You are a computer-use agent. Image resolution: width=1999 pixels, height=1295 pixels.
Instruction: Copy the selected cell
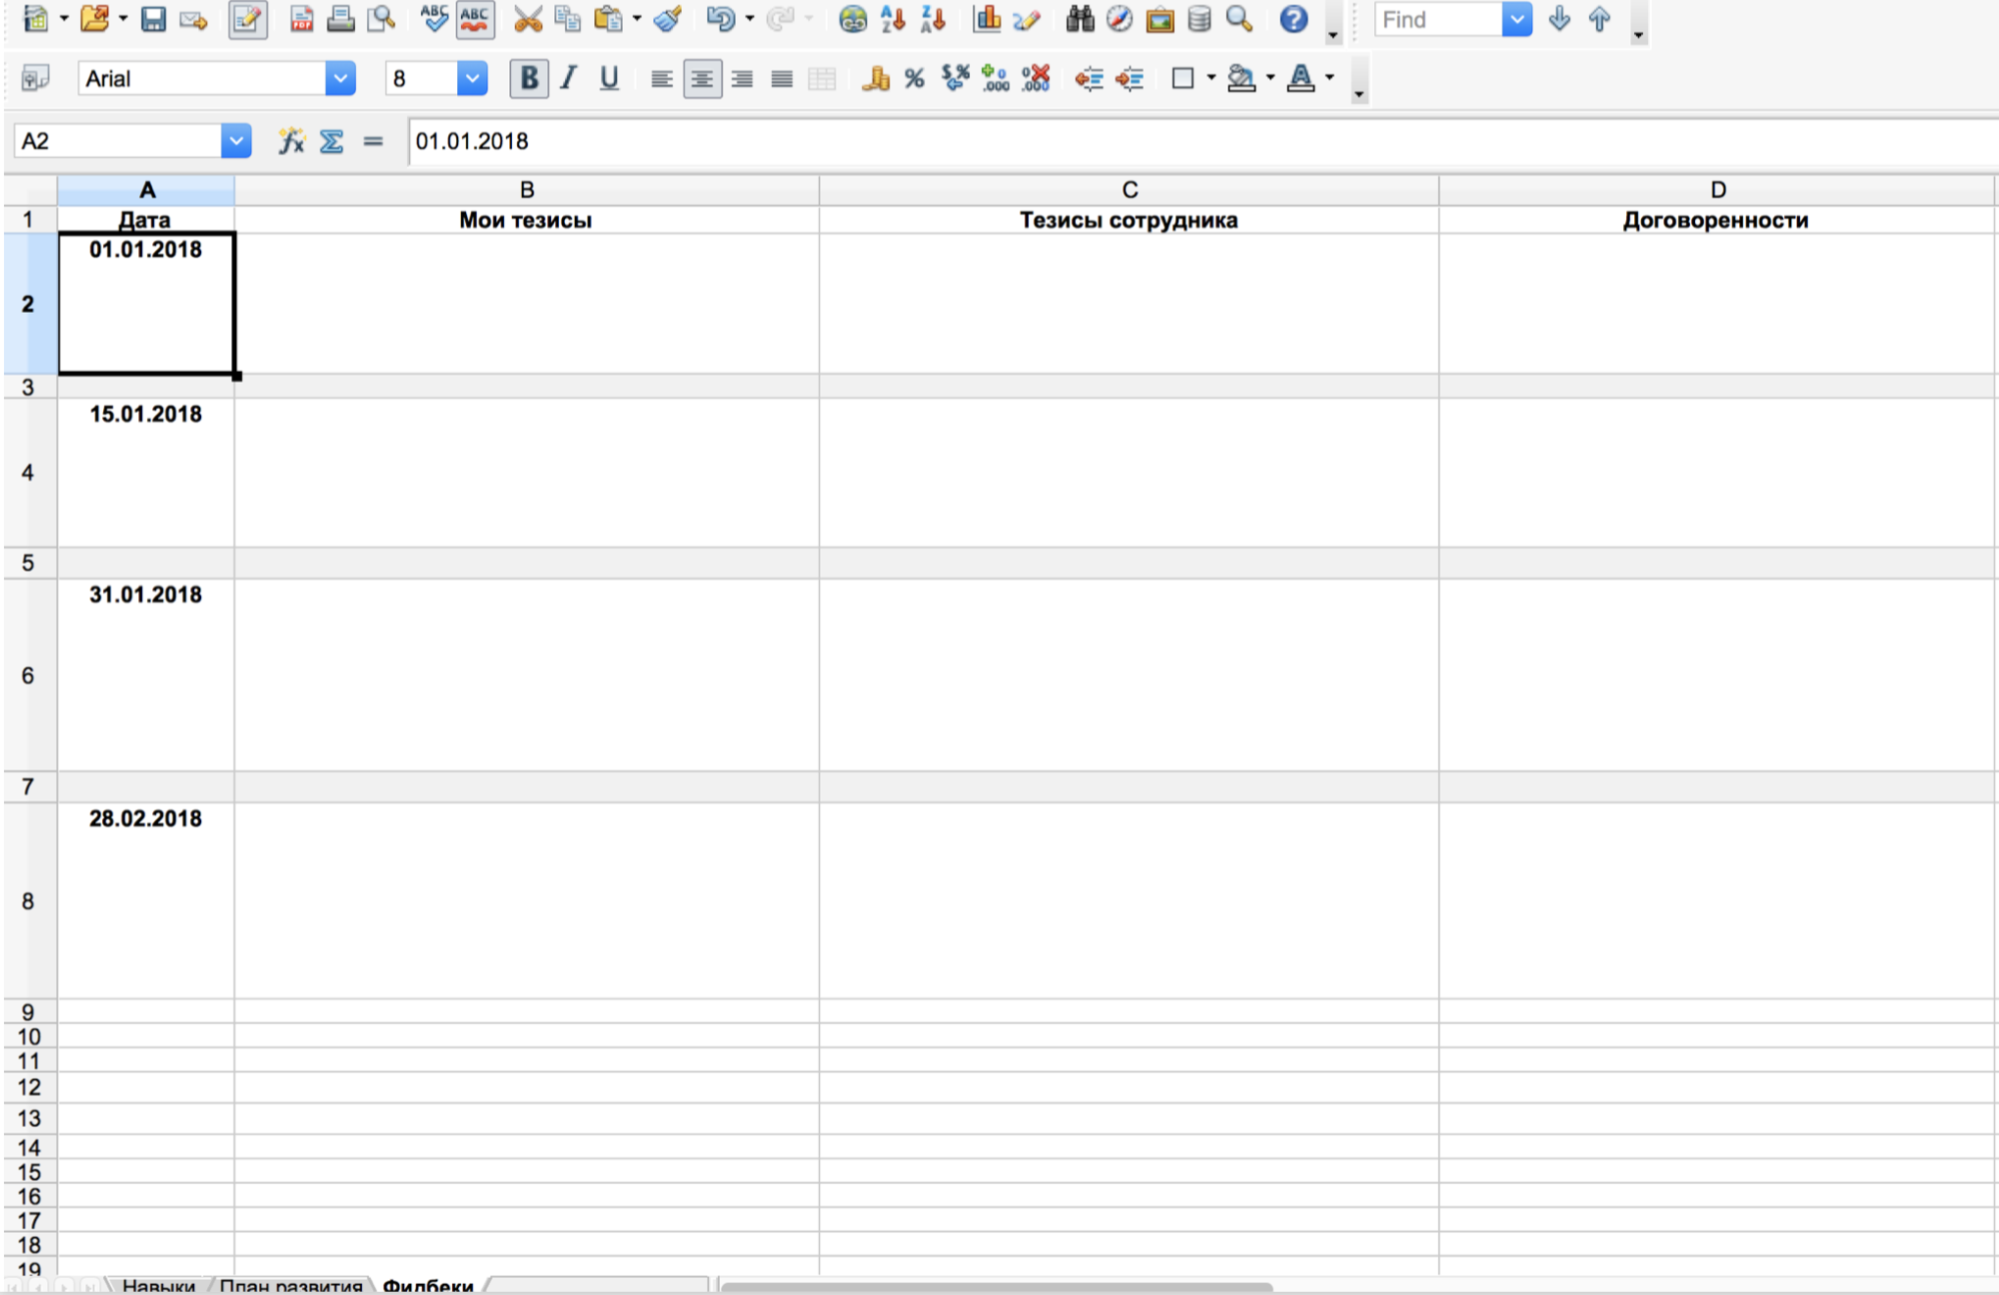click(x=567, y=19)
